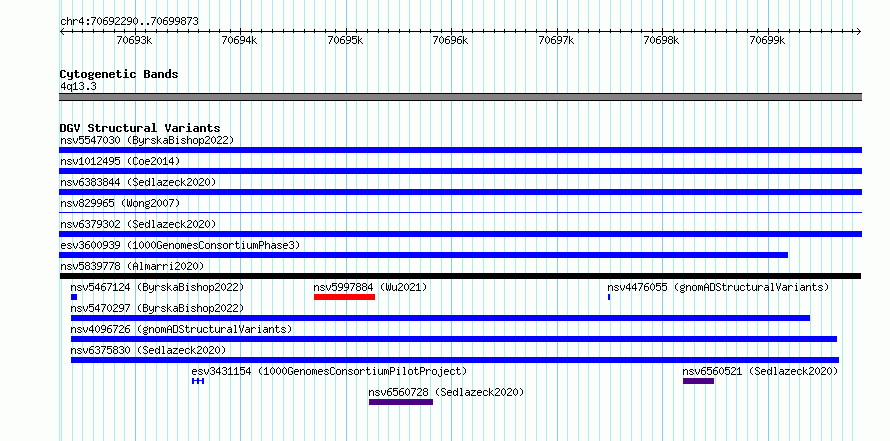Click the 70694k ruler label
Viewport: 890px width, 441px height.
click(240, 40)
